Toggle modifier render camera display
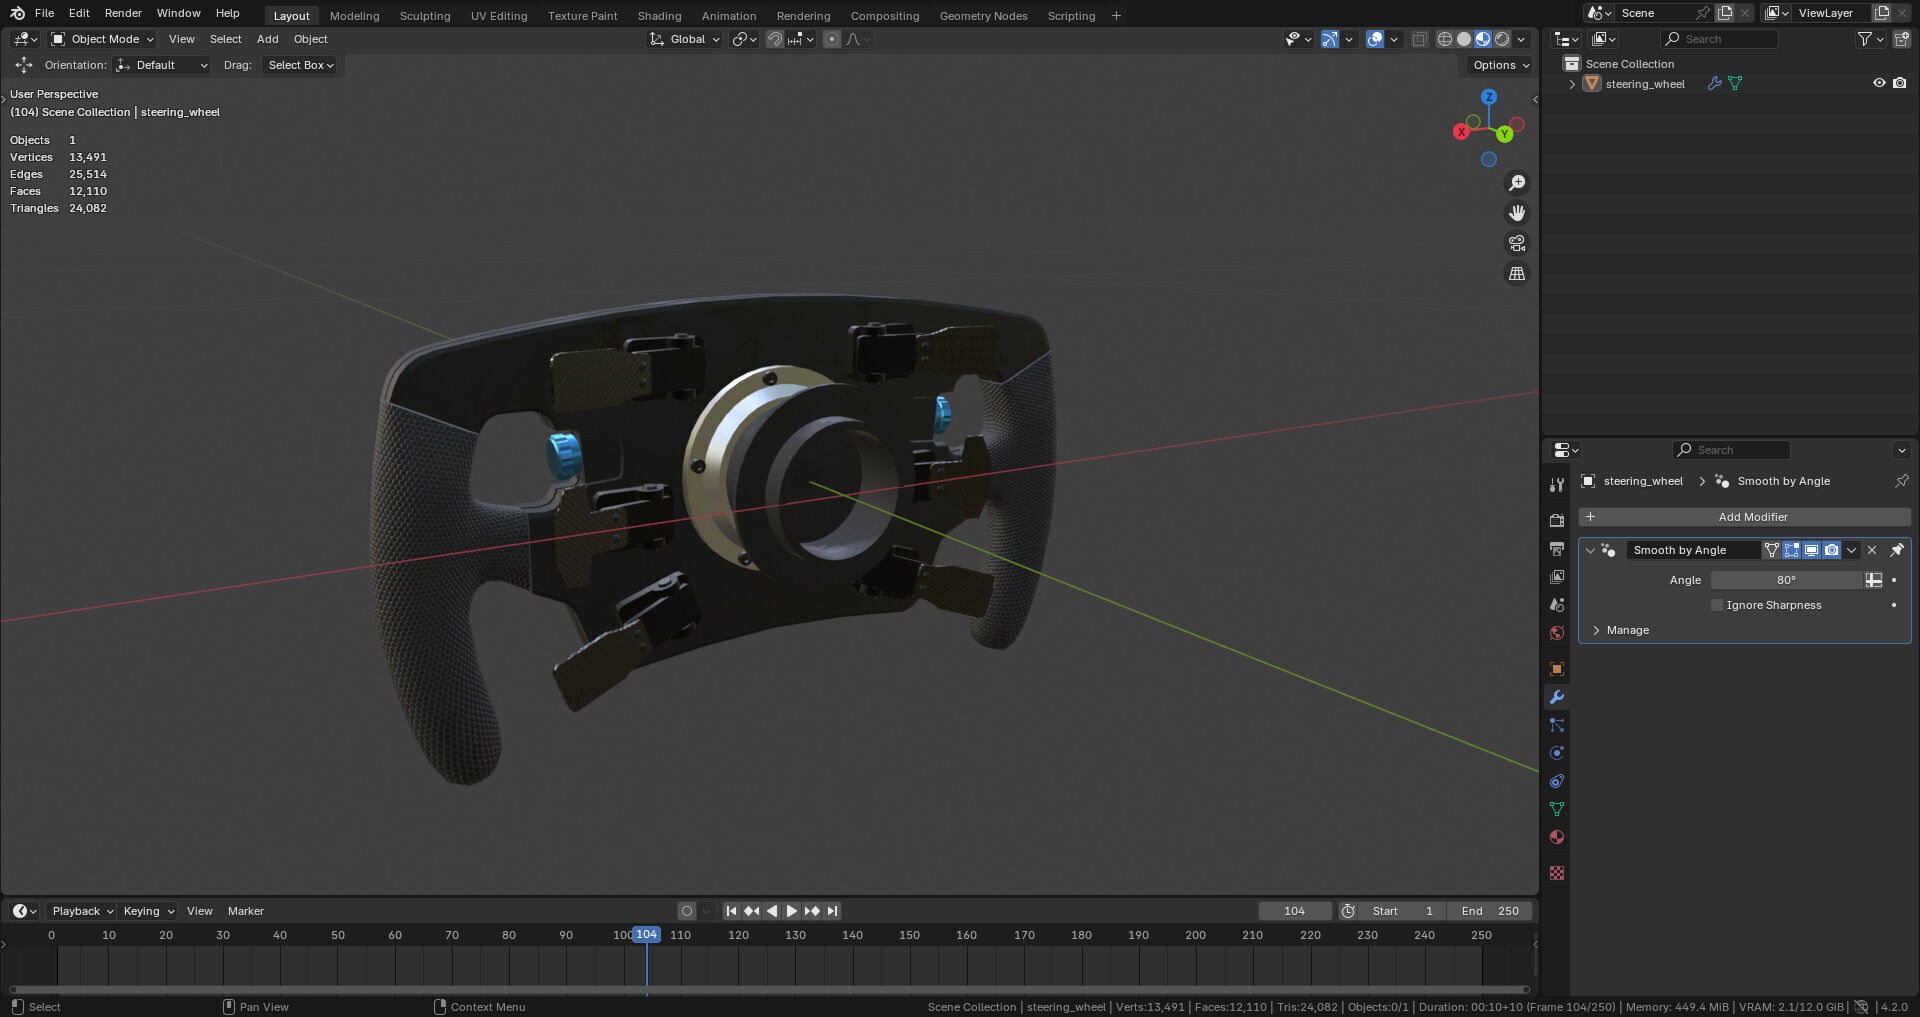The image size is (1920, 1017). [x=1831, y=550]
